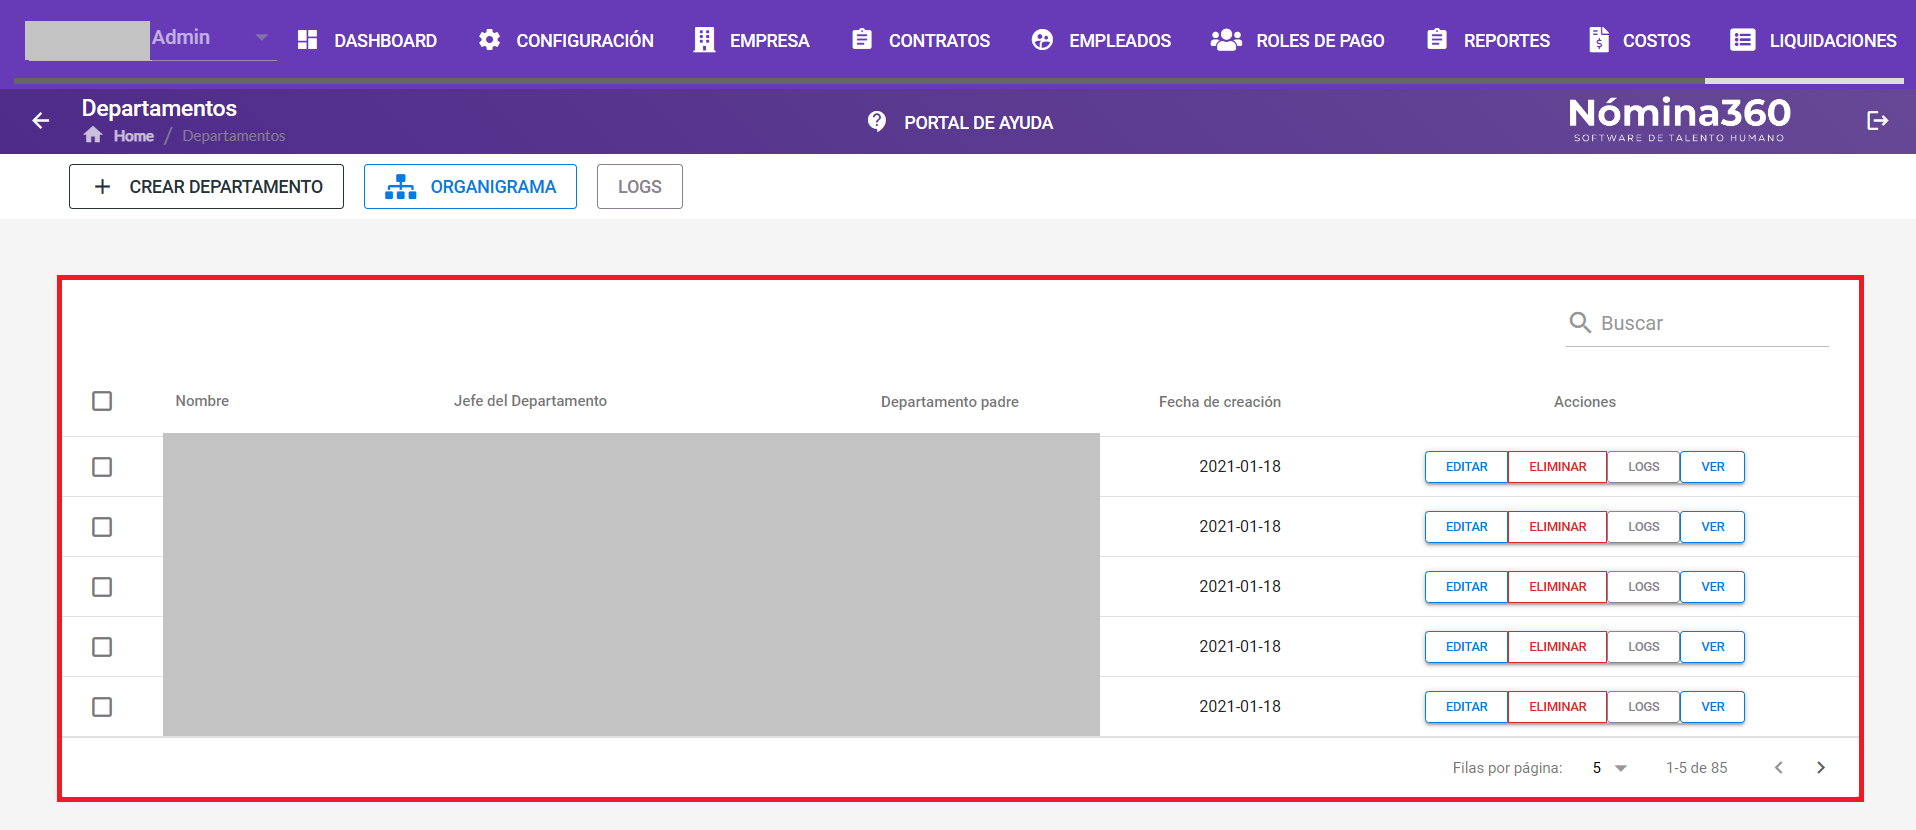Viewport: 1916px width, 830px height.
Task: Click the Nómina360 logo
Action: 1679,120
